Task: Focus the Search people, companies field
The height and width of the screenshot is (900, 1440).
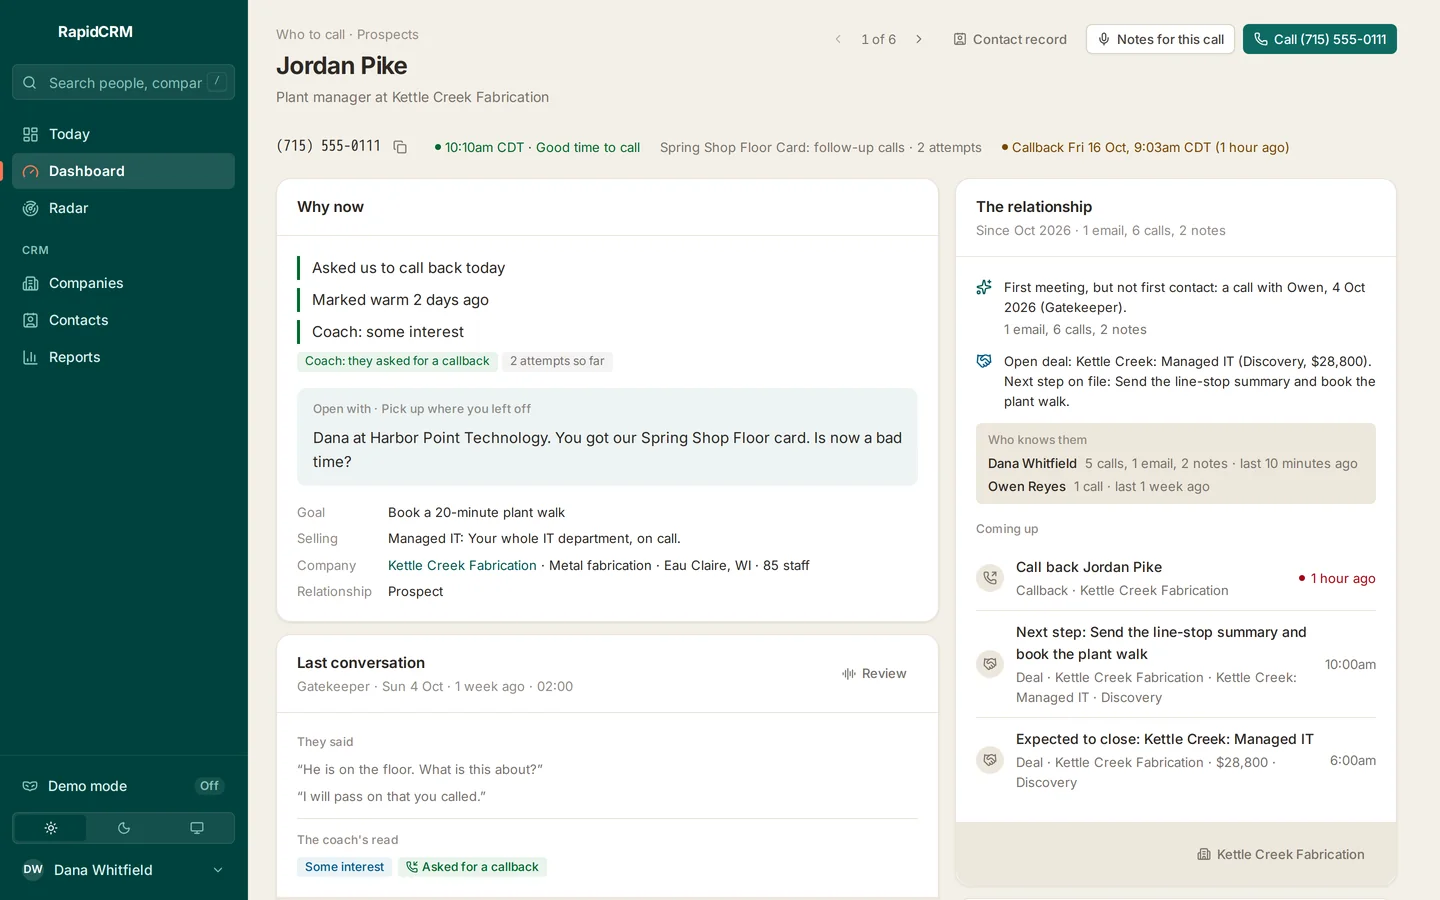Action: click(x=124, y=82)
